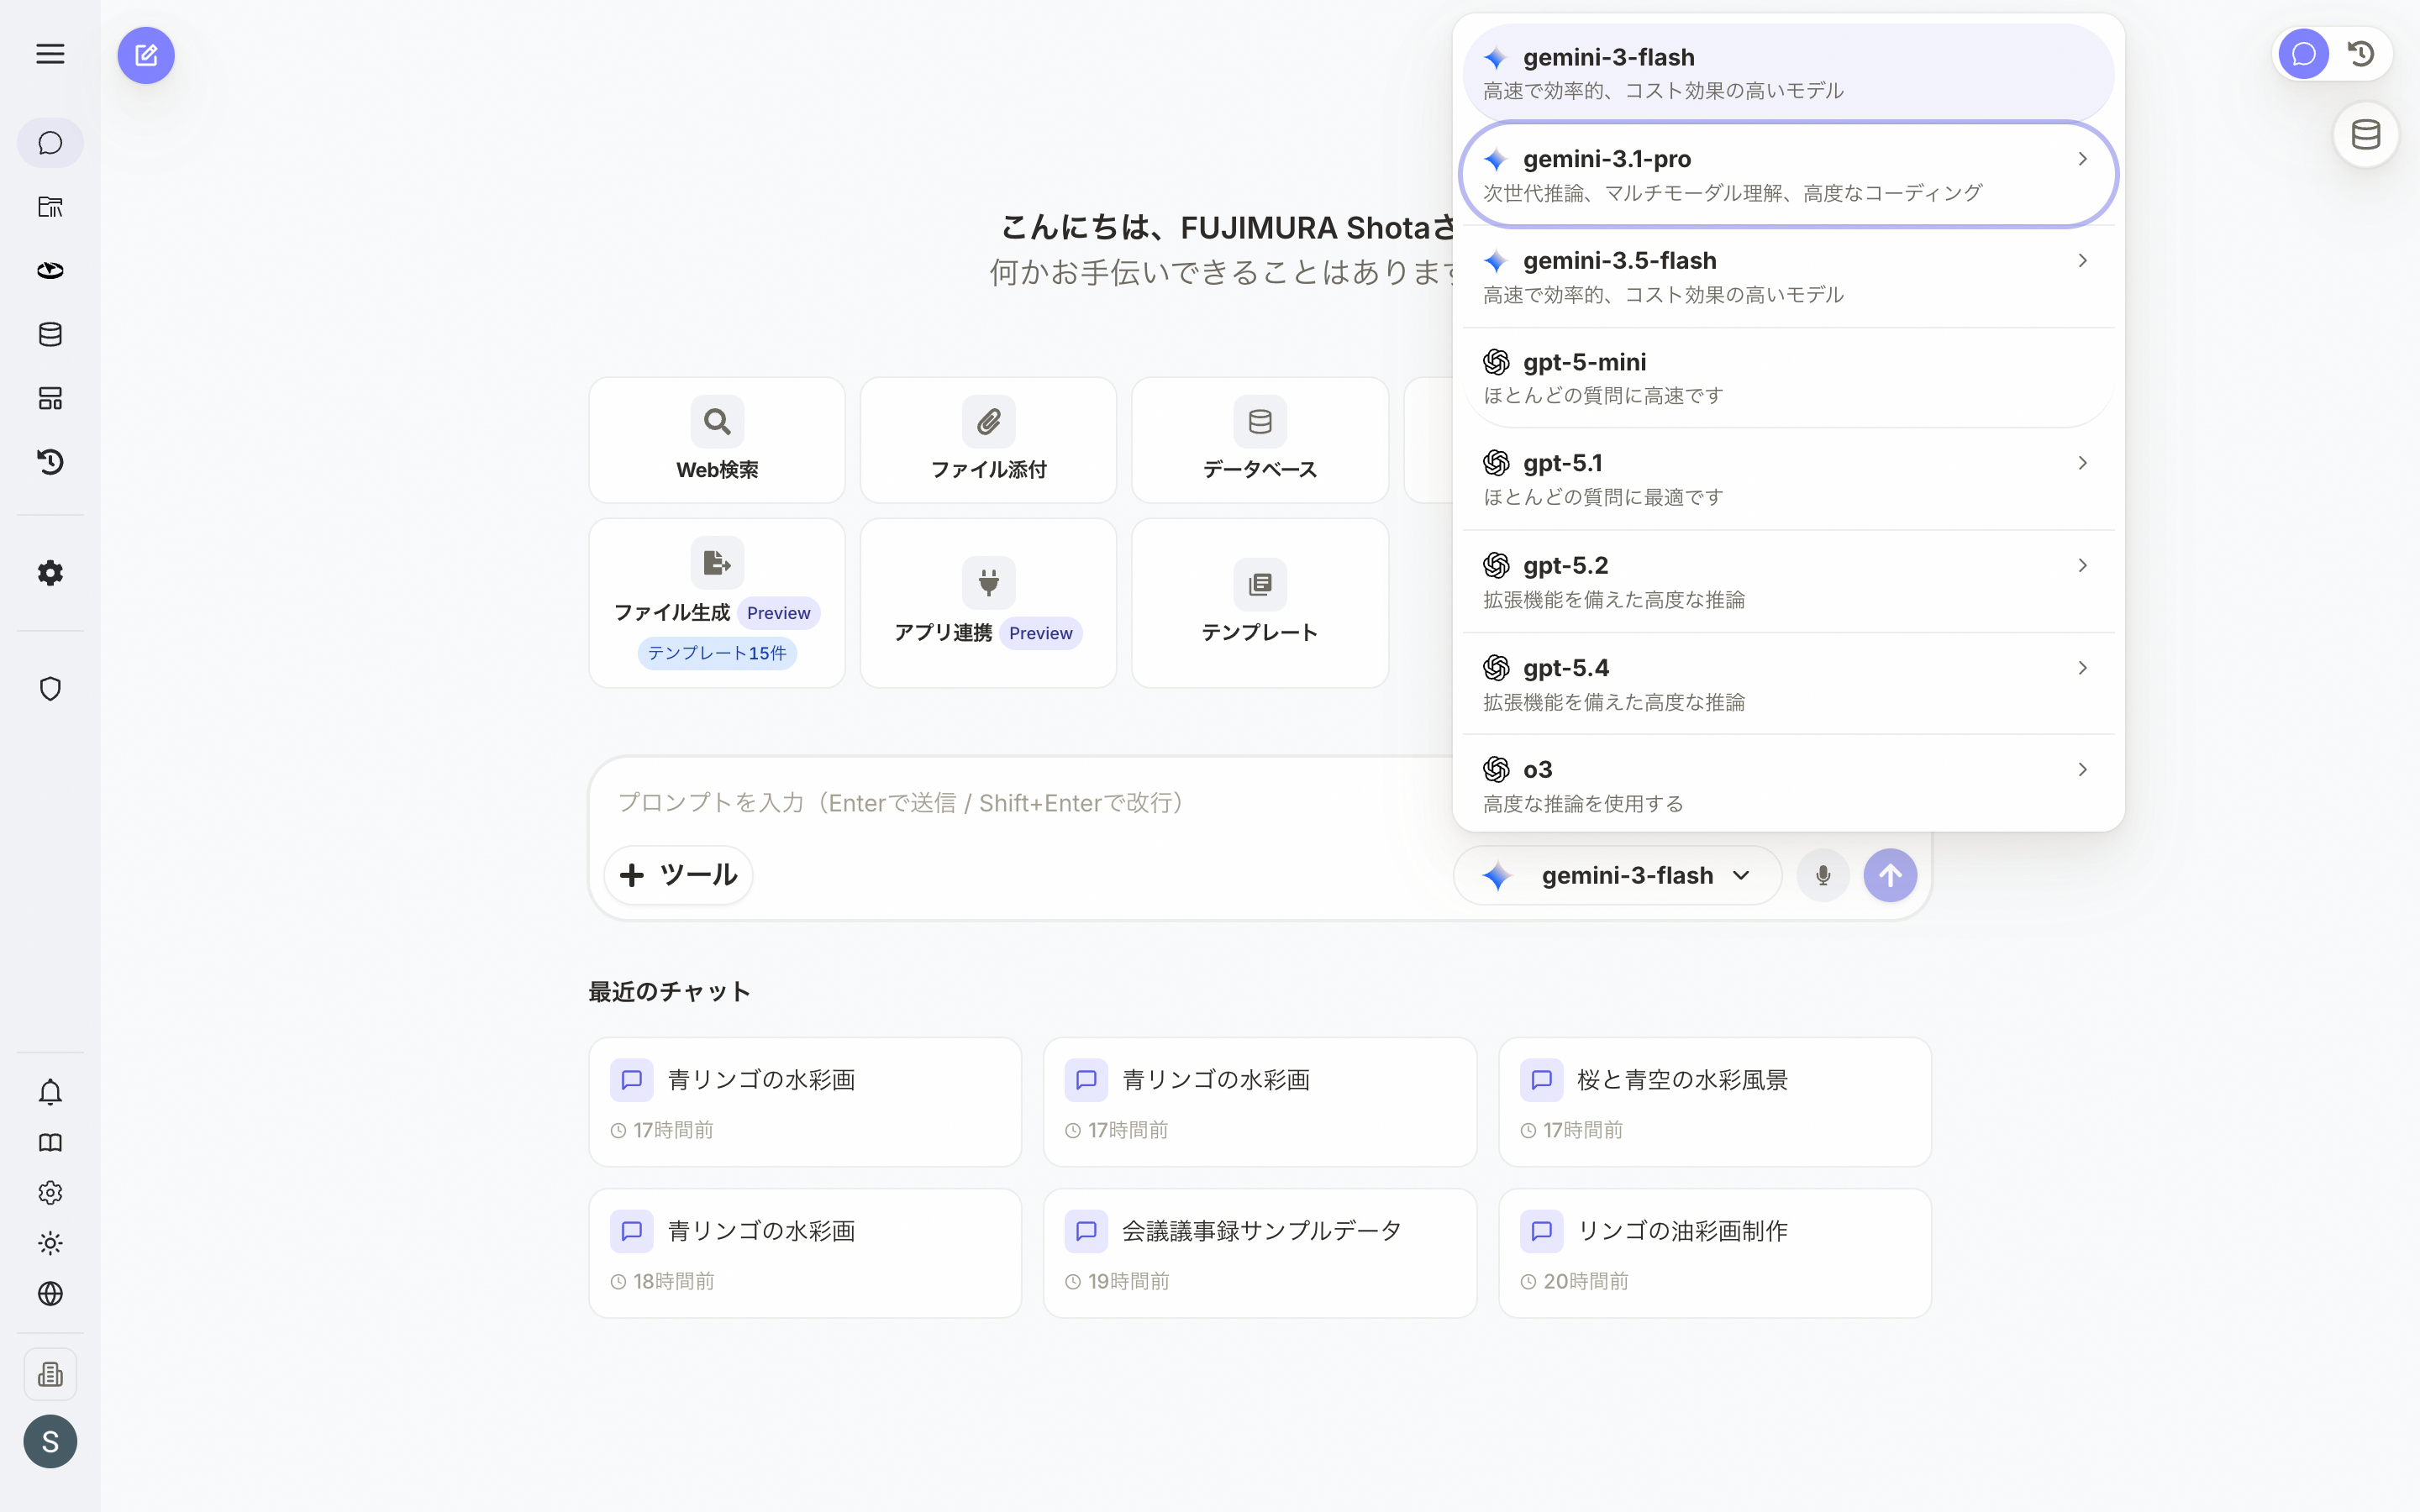This screenshot has width=2420, height=1512.
Task: Expand the o3 options chevron
Action: pyautogui.click(x=2082, y=769)
